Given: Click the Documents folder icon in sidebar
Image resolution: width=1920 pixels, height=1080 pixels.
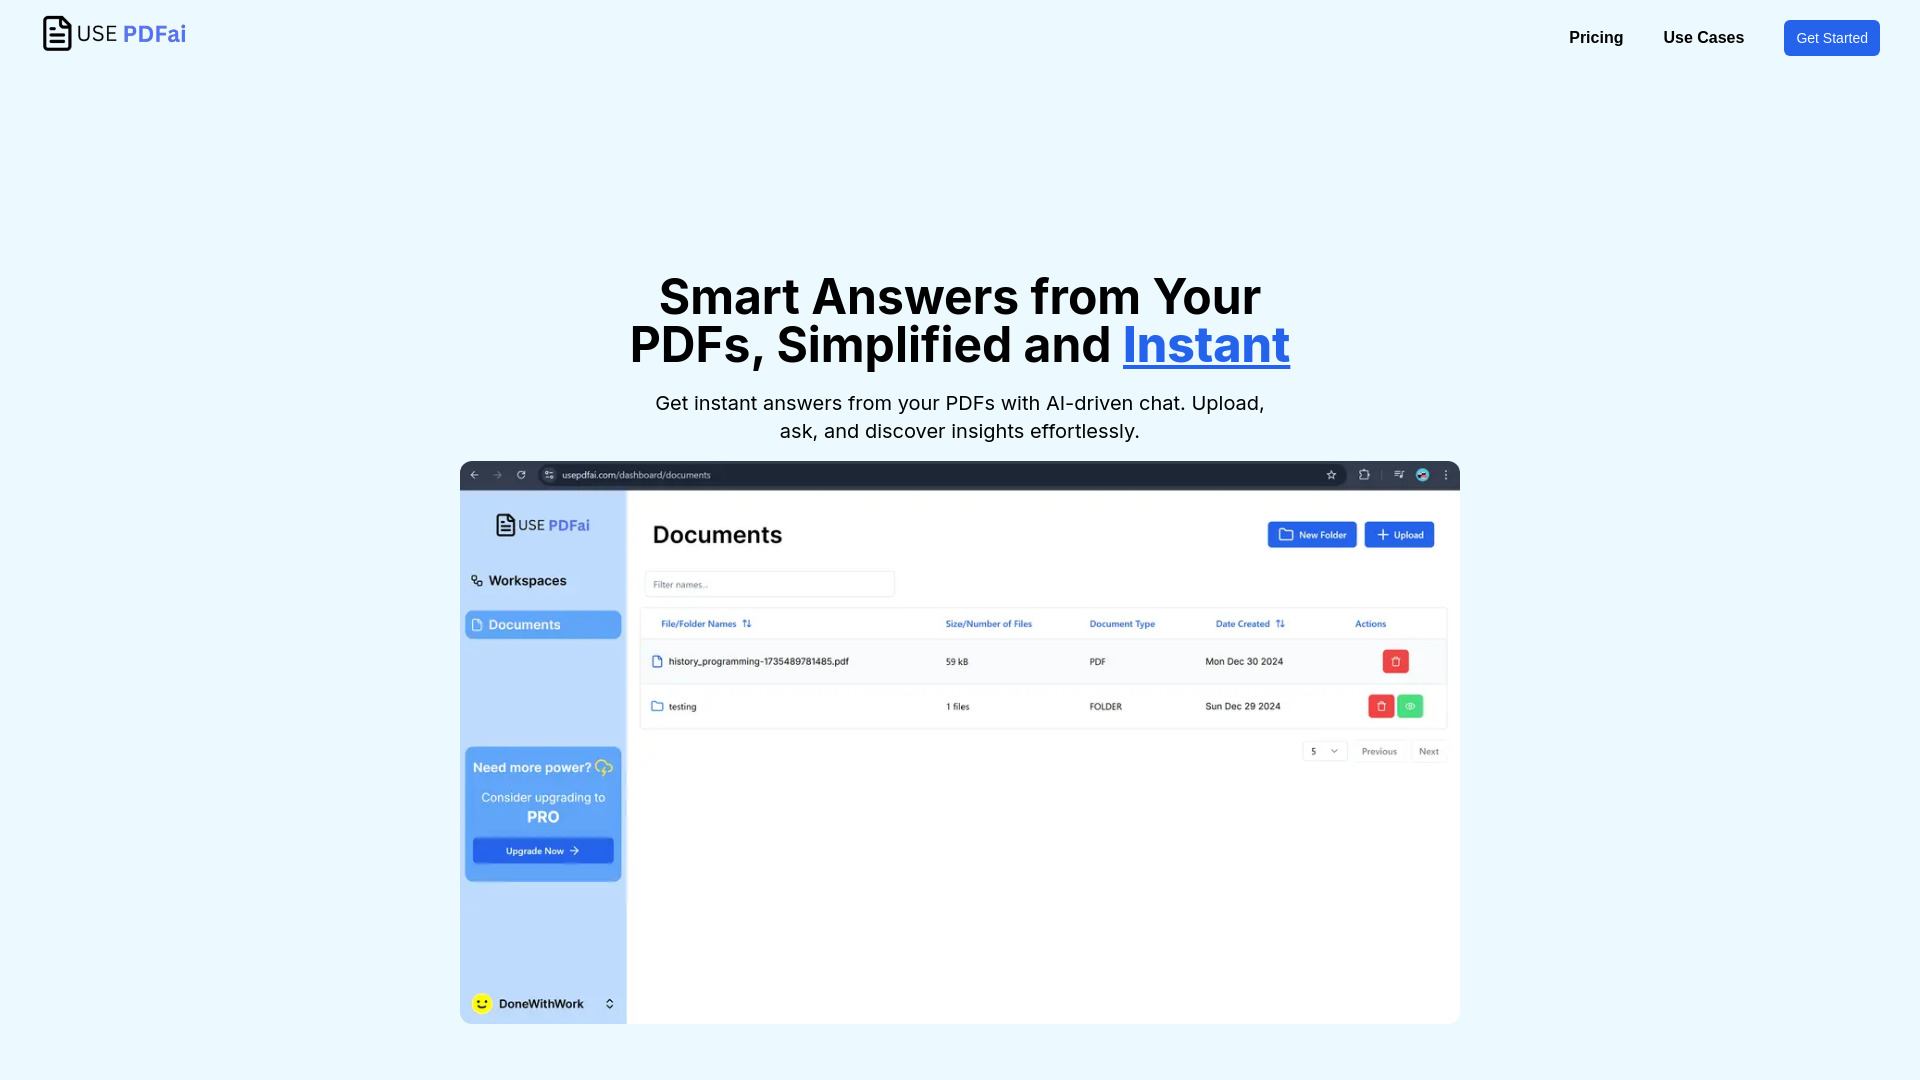Looking at the screenshot, I should [477, 624].
